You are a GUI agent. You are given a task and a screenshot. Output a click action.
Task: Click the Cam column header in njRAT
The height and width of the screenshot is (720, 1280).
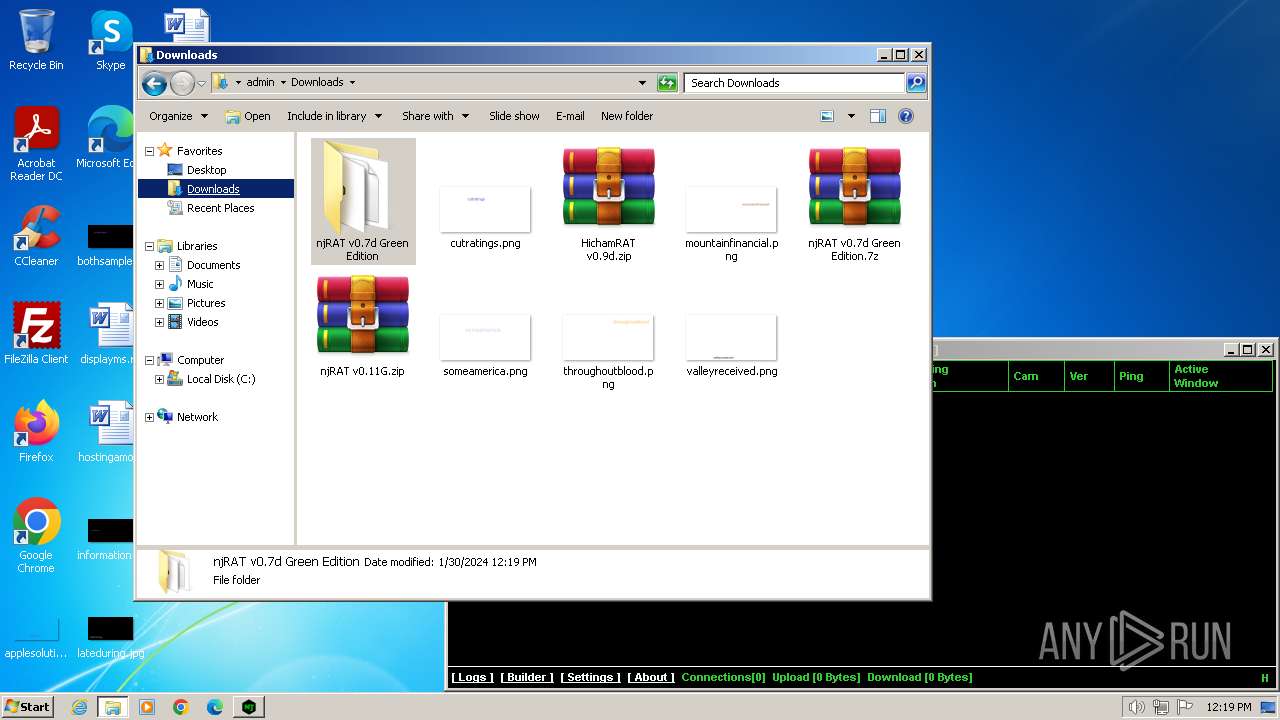[1035, 376]
